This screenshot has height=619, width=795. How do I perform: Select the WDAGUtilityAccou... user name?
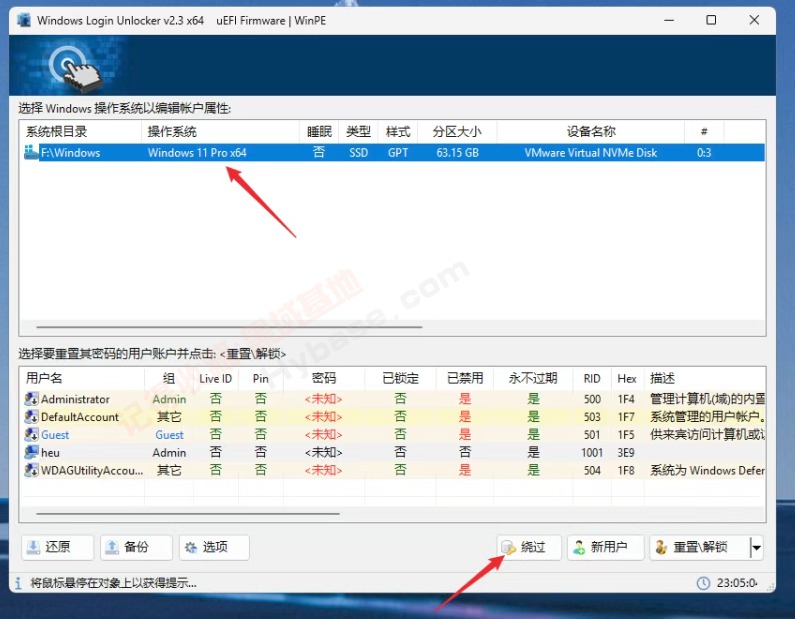92,470
